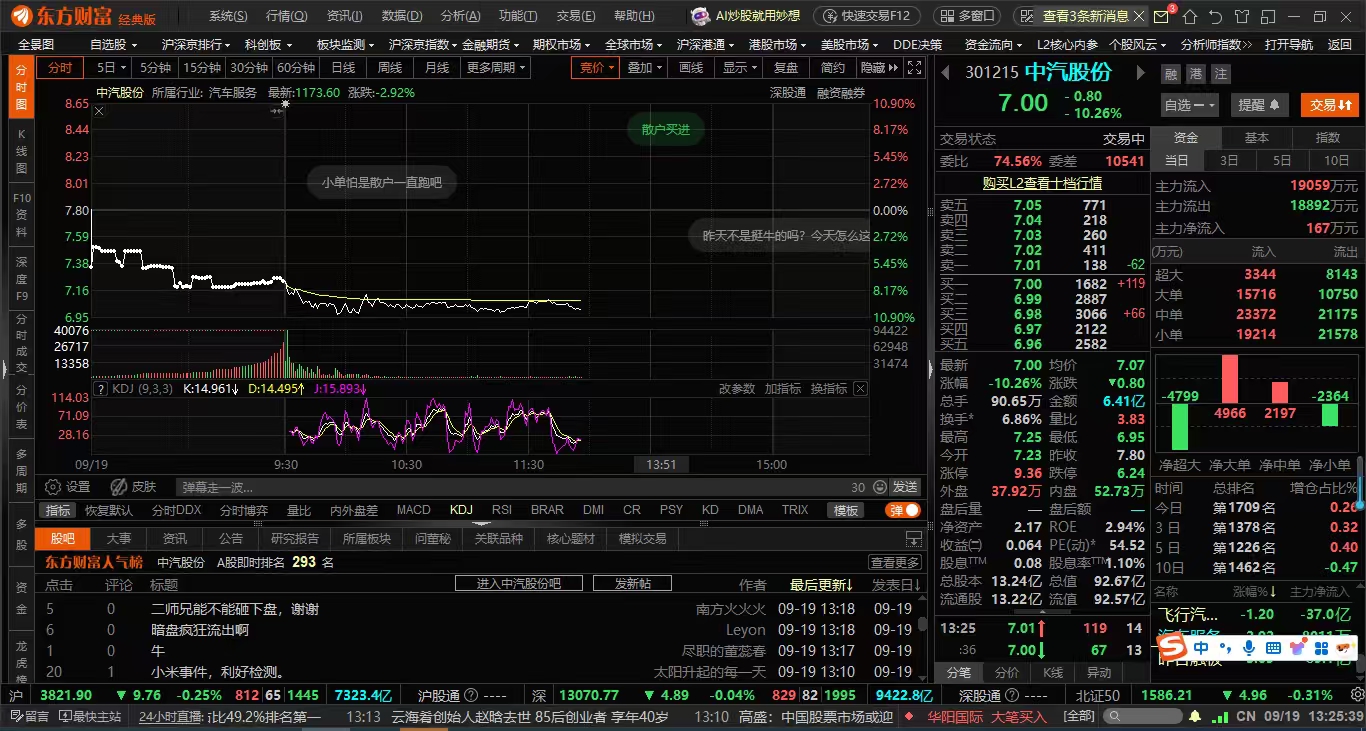Close the KDJ indicator panel
The width and height of the screenshot is (1366, 731).
coord(860,388)
